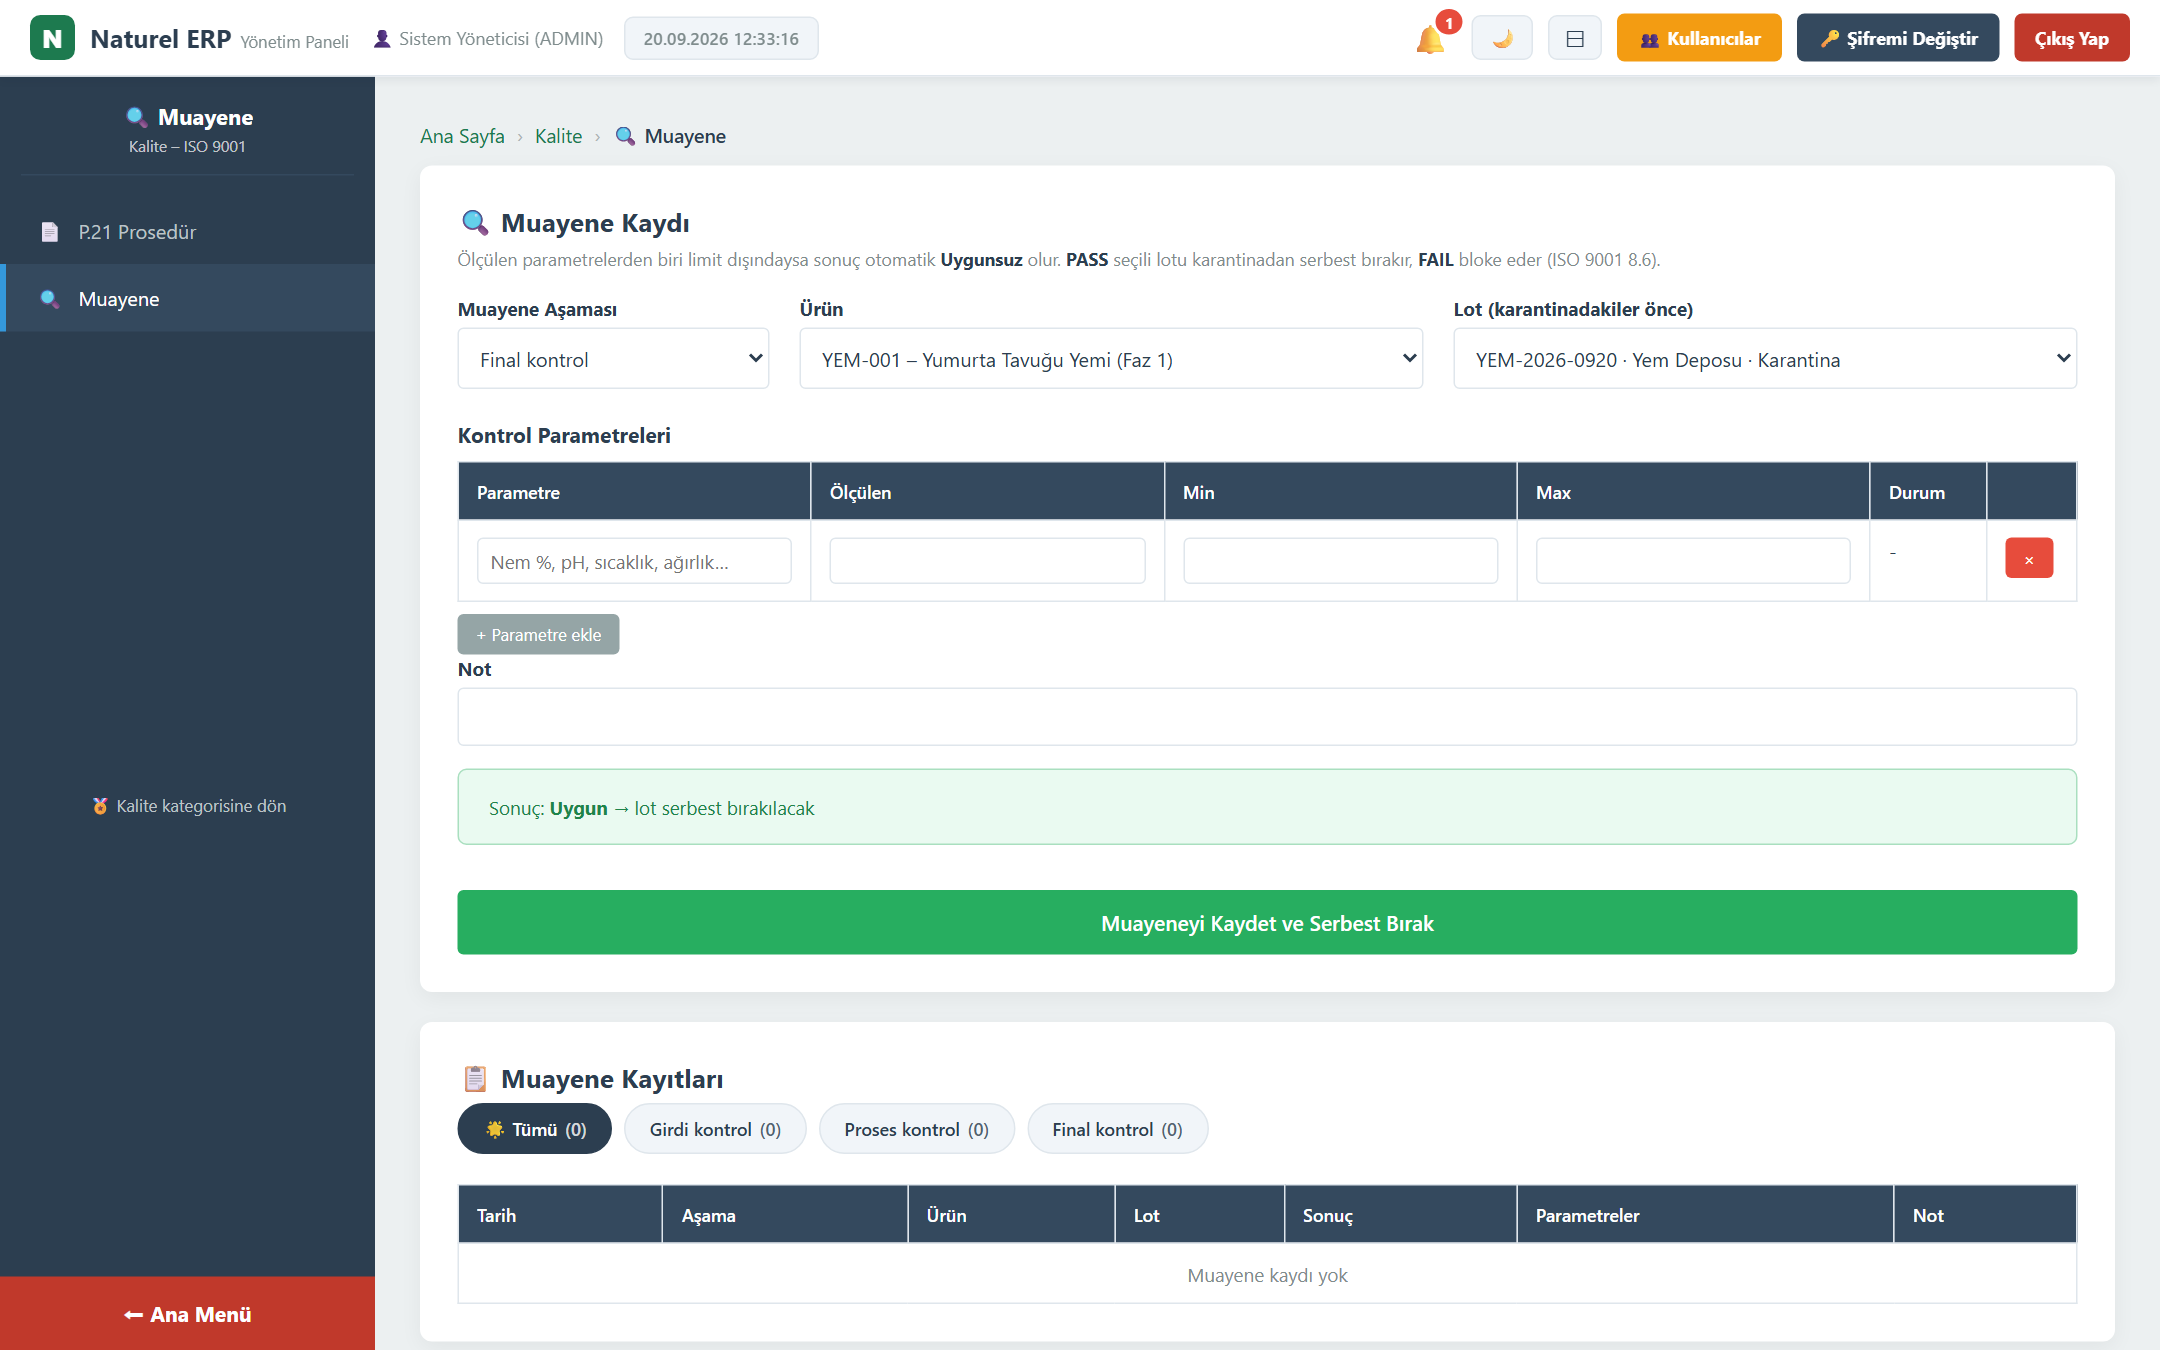Click Muayeneyi Kaydet ve Serbest Bırak button

(1267, 923)
